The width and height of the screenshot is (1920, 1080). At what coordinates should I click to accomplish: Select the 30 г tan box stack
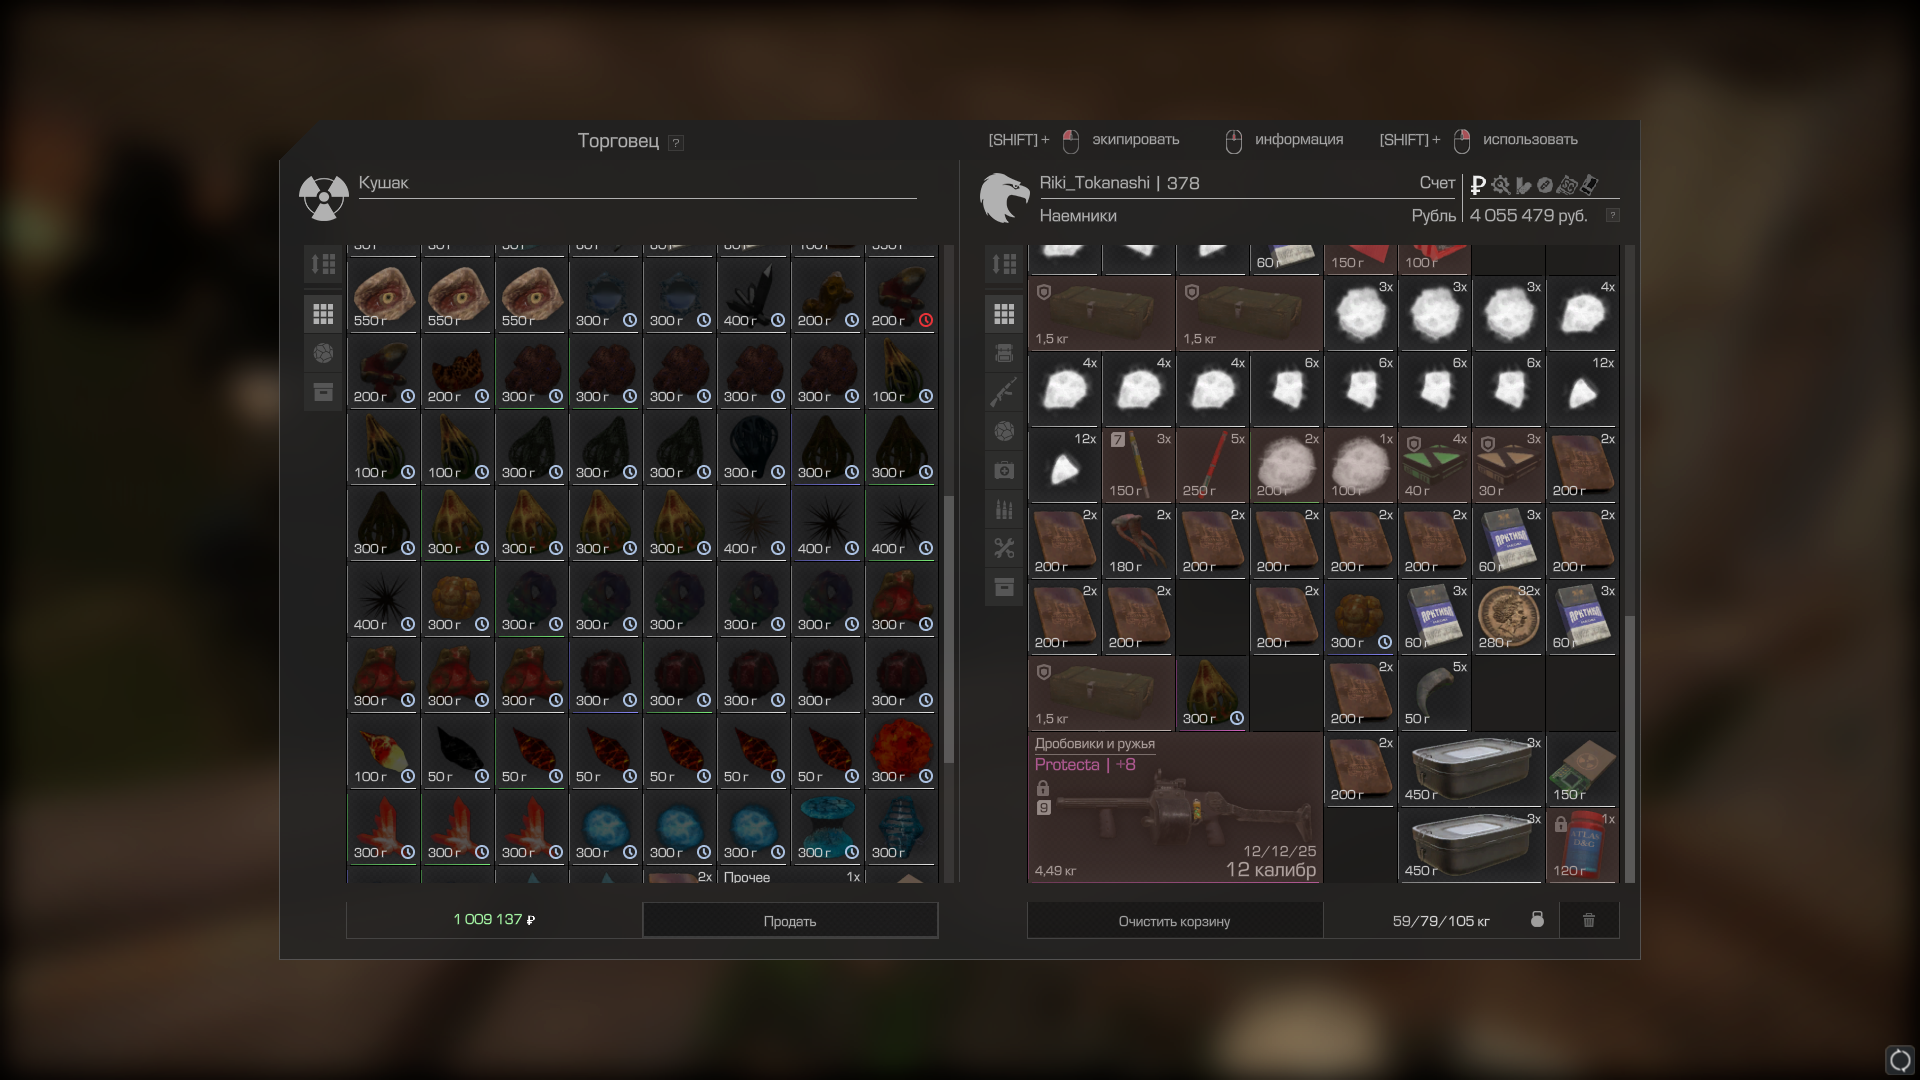[x=1508, y=466]
